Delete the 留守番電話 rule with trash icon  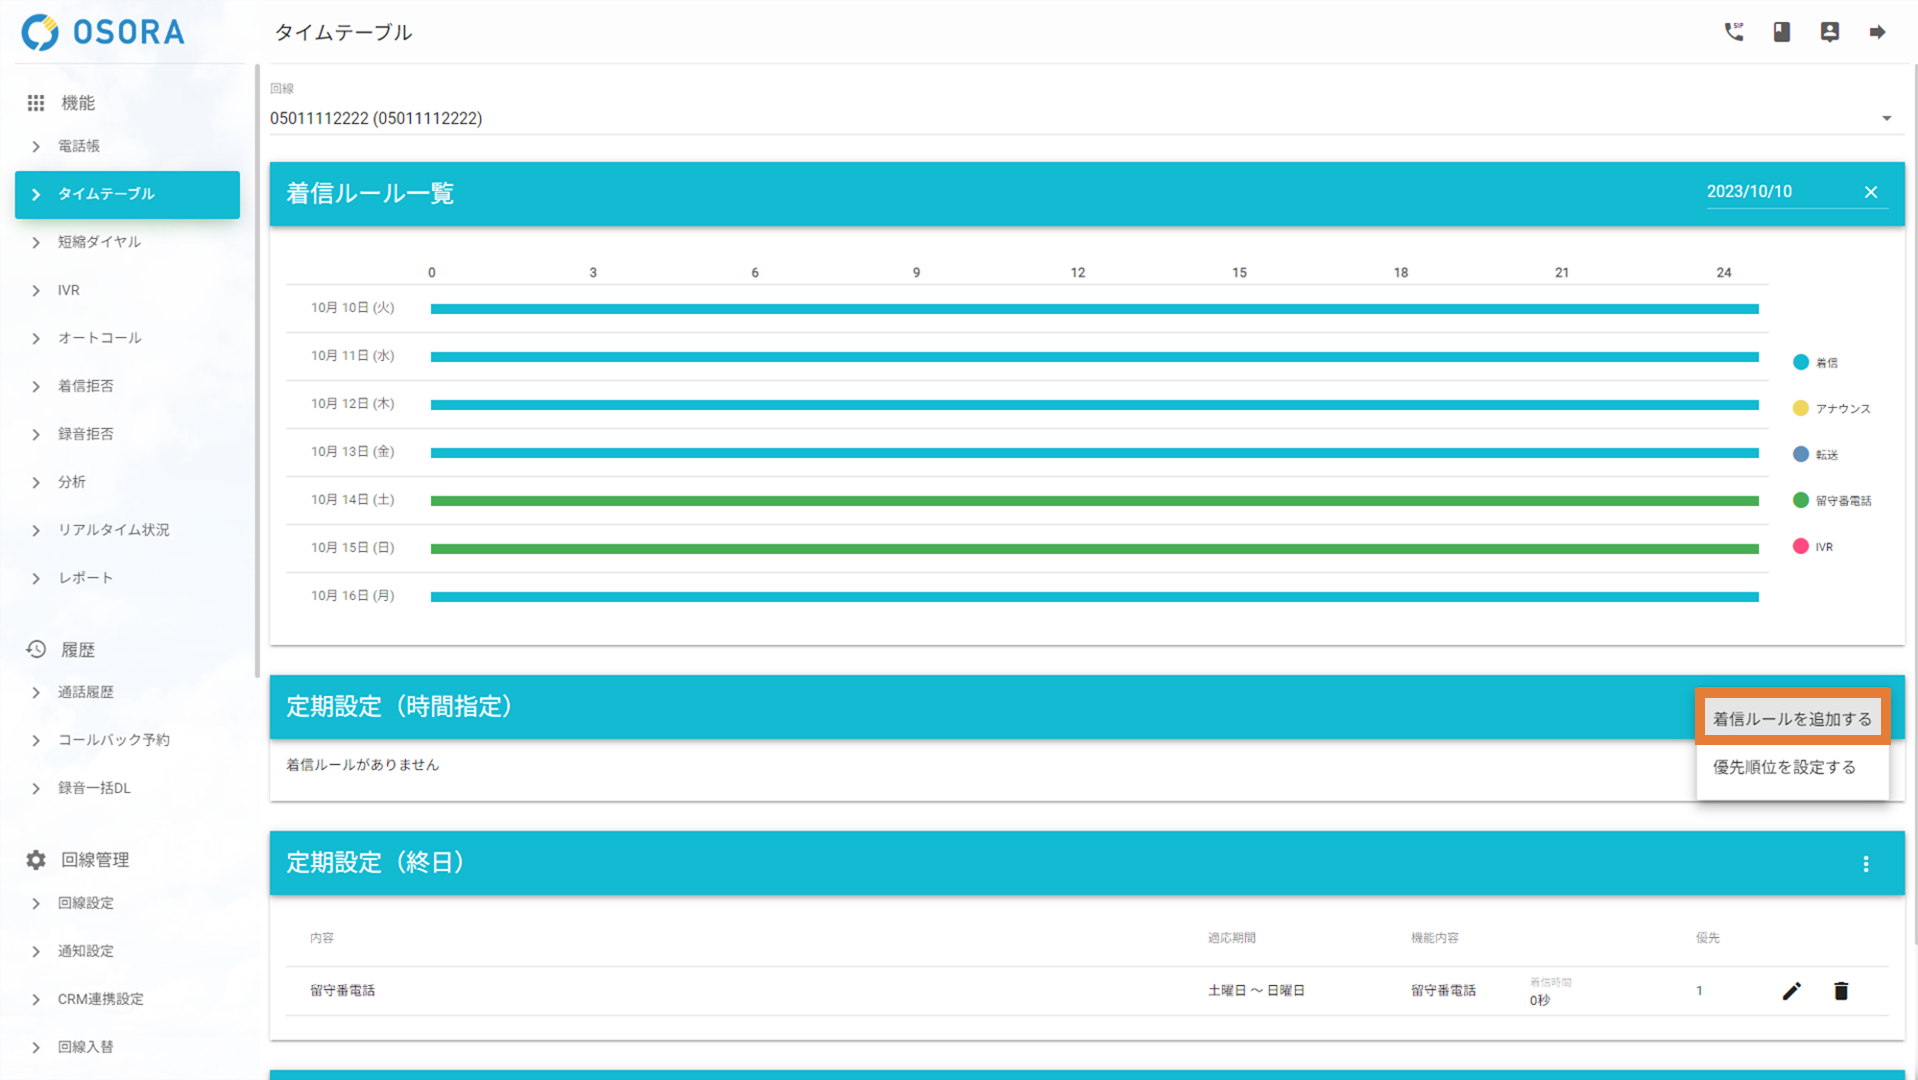tap(1840, 991)
